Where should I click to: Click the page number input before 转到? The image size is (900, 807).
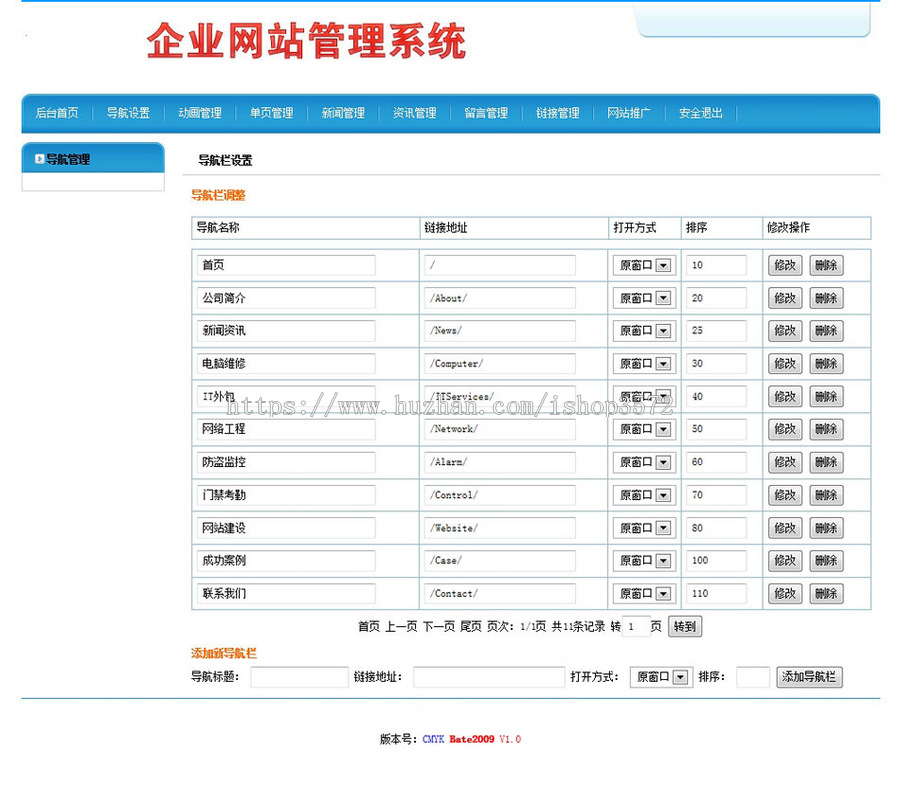point(636,627)
